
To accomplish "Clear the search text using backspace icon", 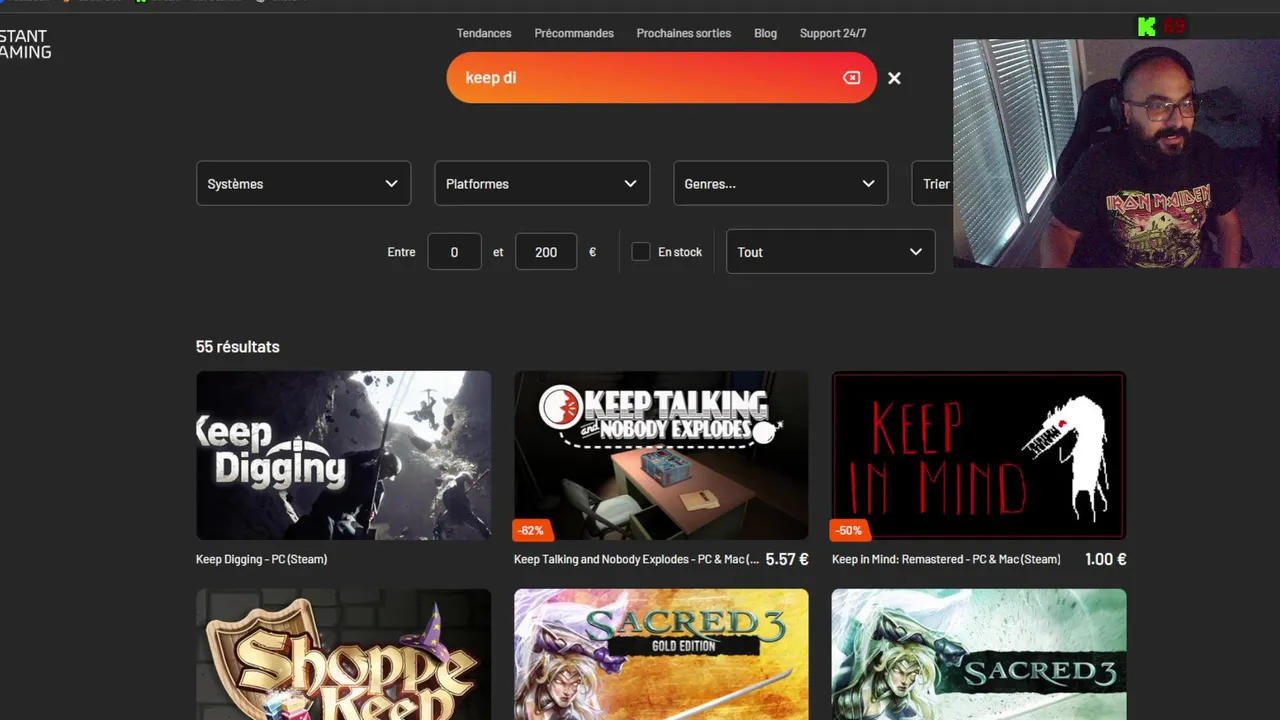I will pyautogui.click(x=851, y=78).
